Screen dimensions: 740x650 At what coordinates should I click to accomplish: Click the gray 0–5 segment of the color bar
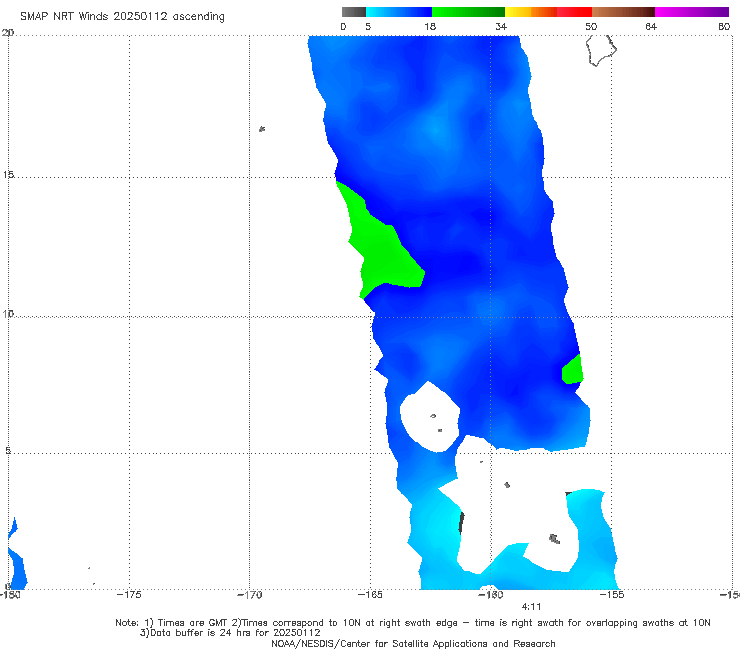point(354,12)
